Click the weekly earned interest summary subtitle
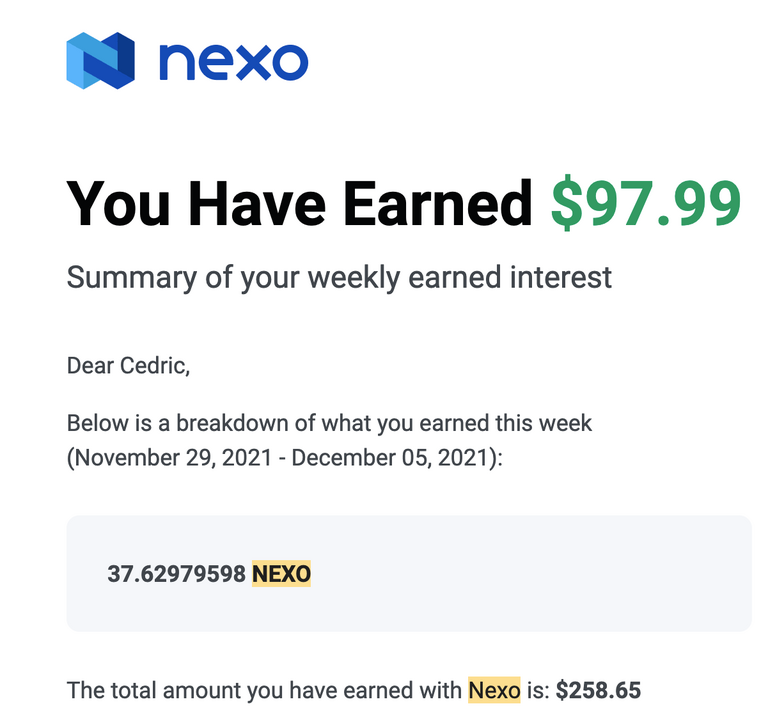The width and height of the screenshot is (784, 720). (x=339, y=278)
